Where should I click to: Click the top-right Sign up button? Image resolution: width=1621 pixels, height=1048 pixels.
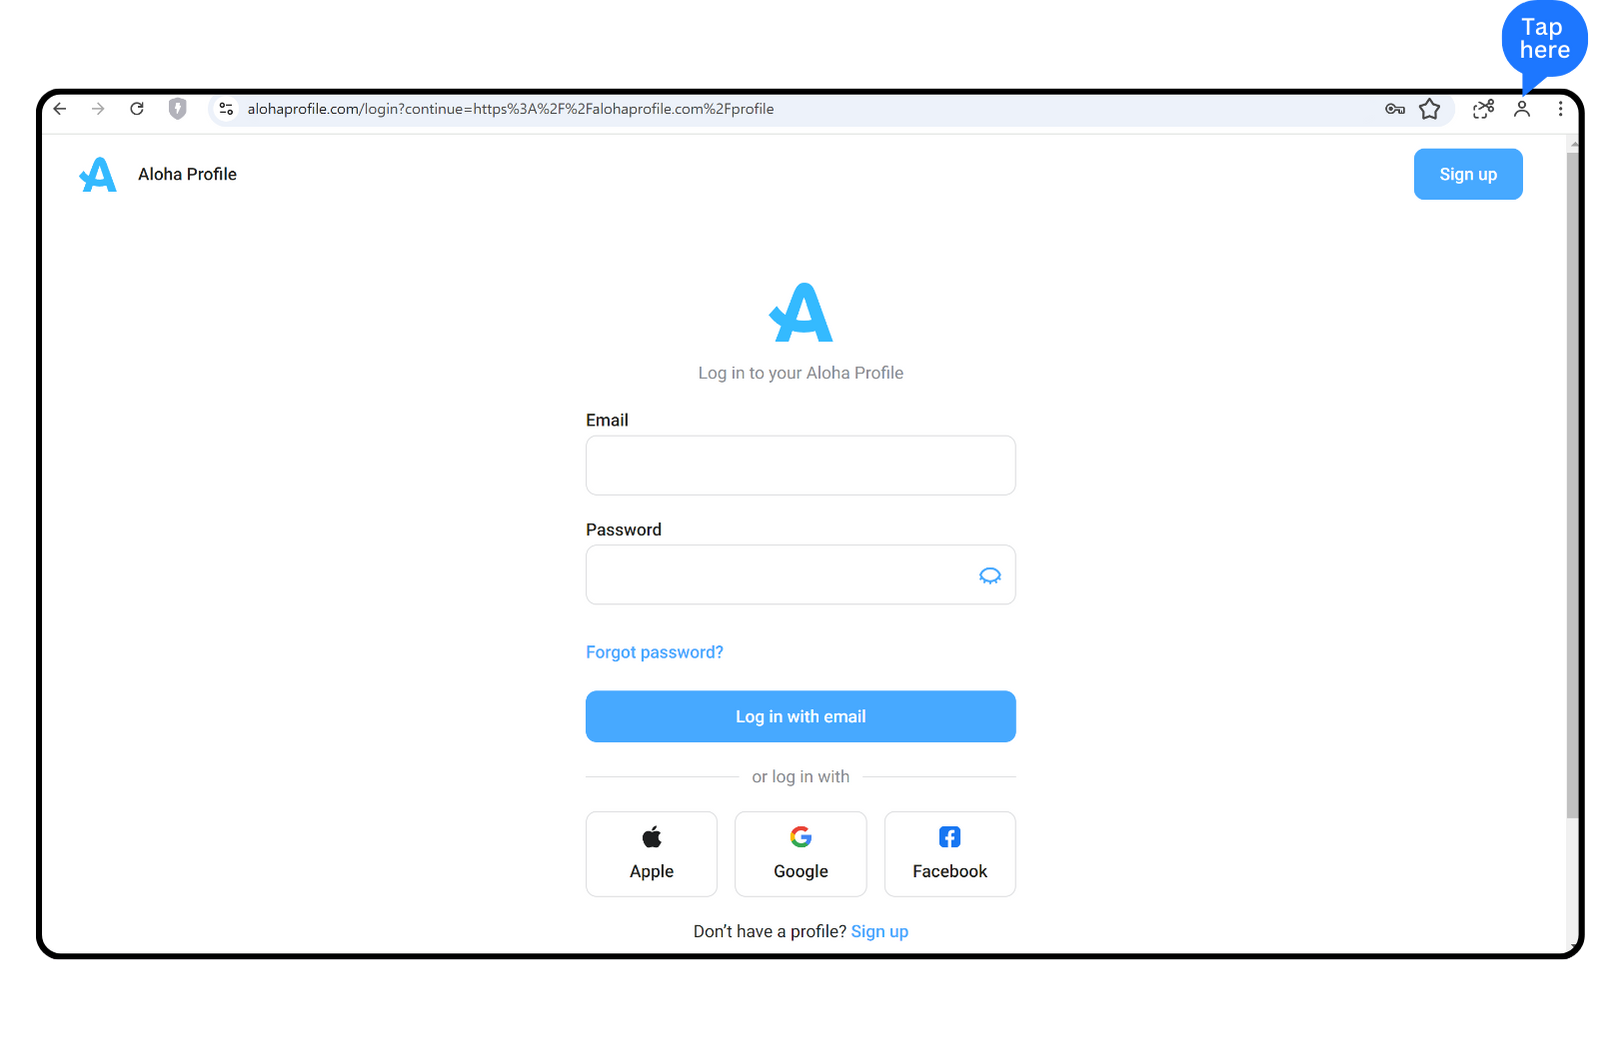click(x=1468, y=174)
